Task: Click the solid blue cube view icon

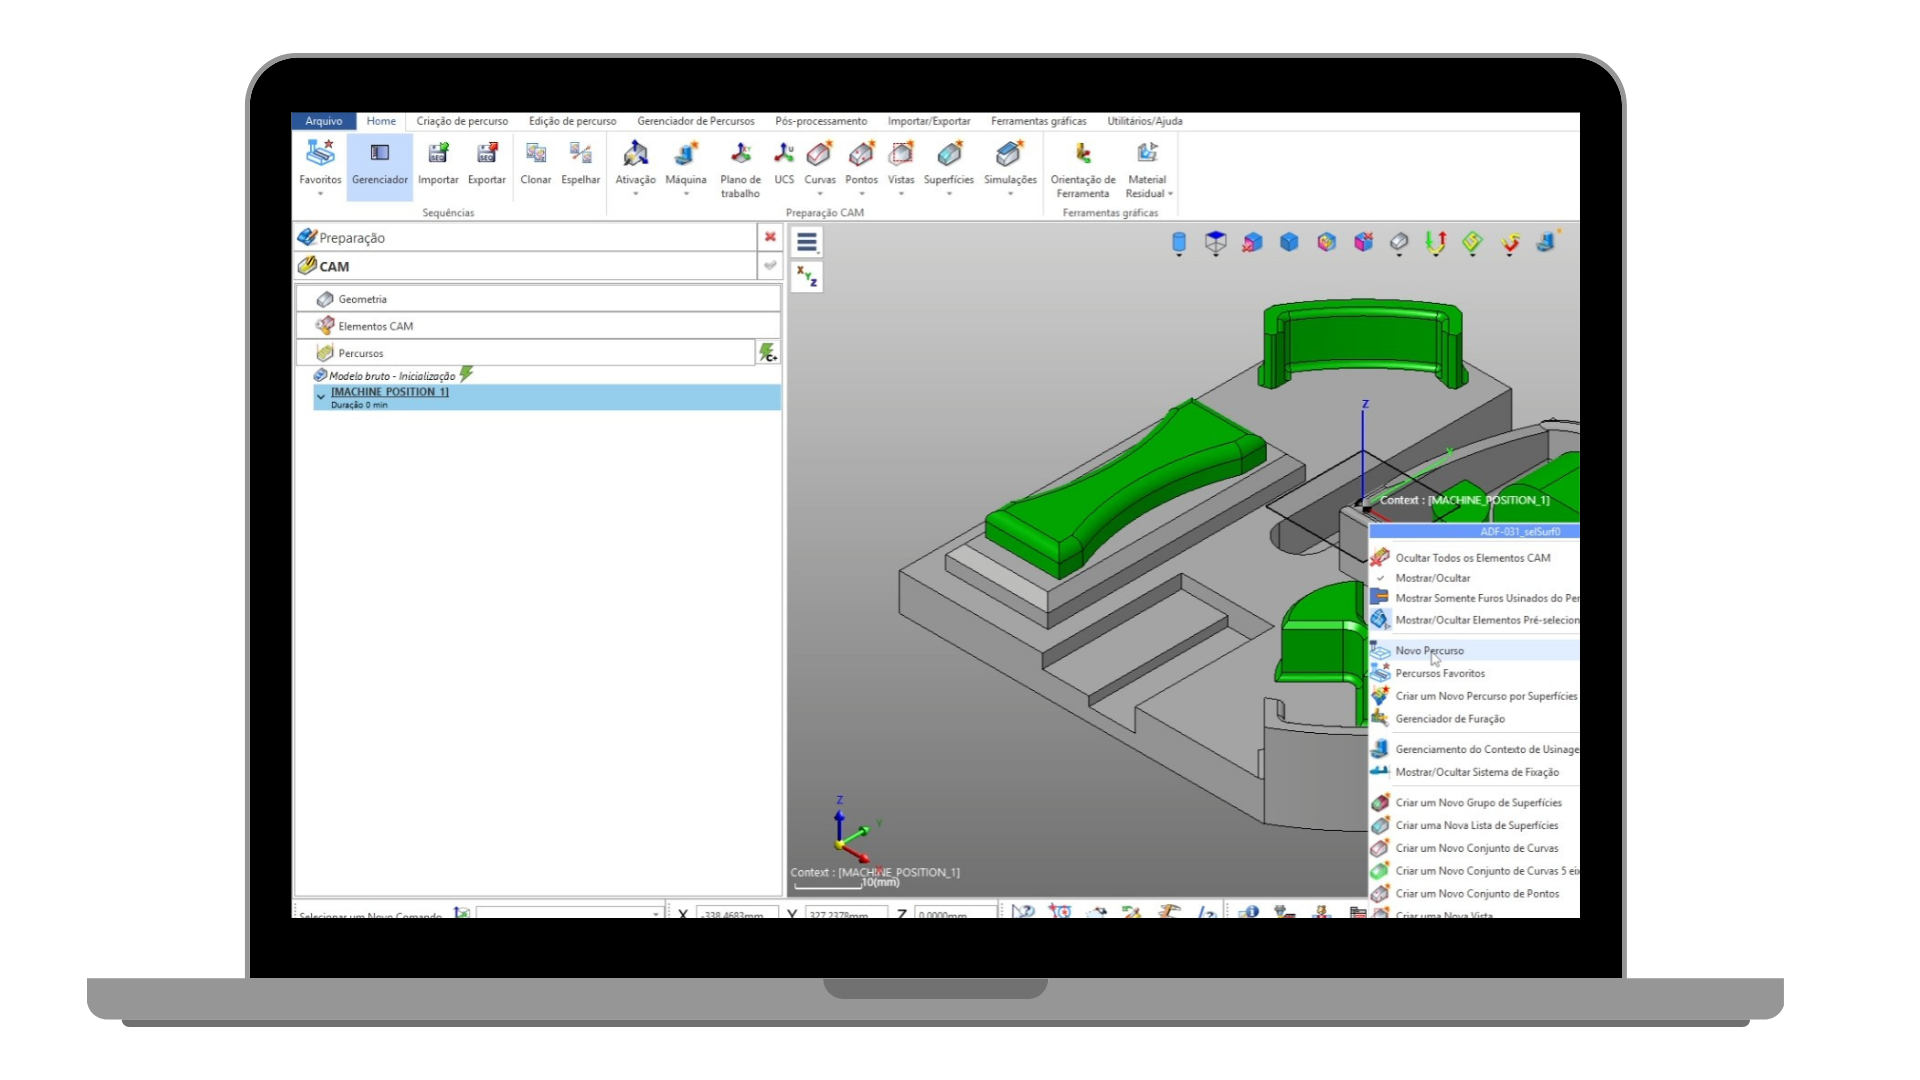Action: 1289,242
